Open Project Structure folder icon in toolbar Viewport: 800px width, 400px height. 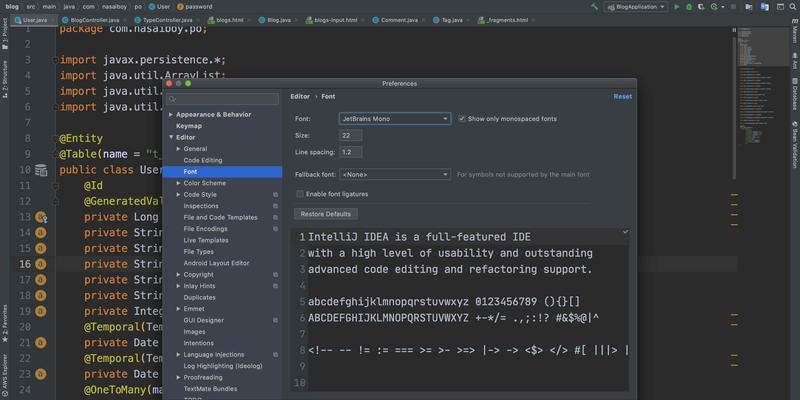coord(748,7)
